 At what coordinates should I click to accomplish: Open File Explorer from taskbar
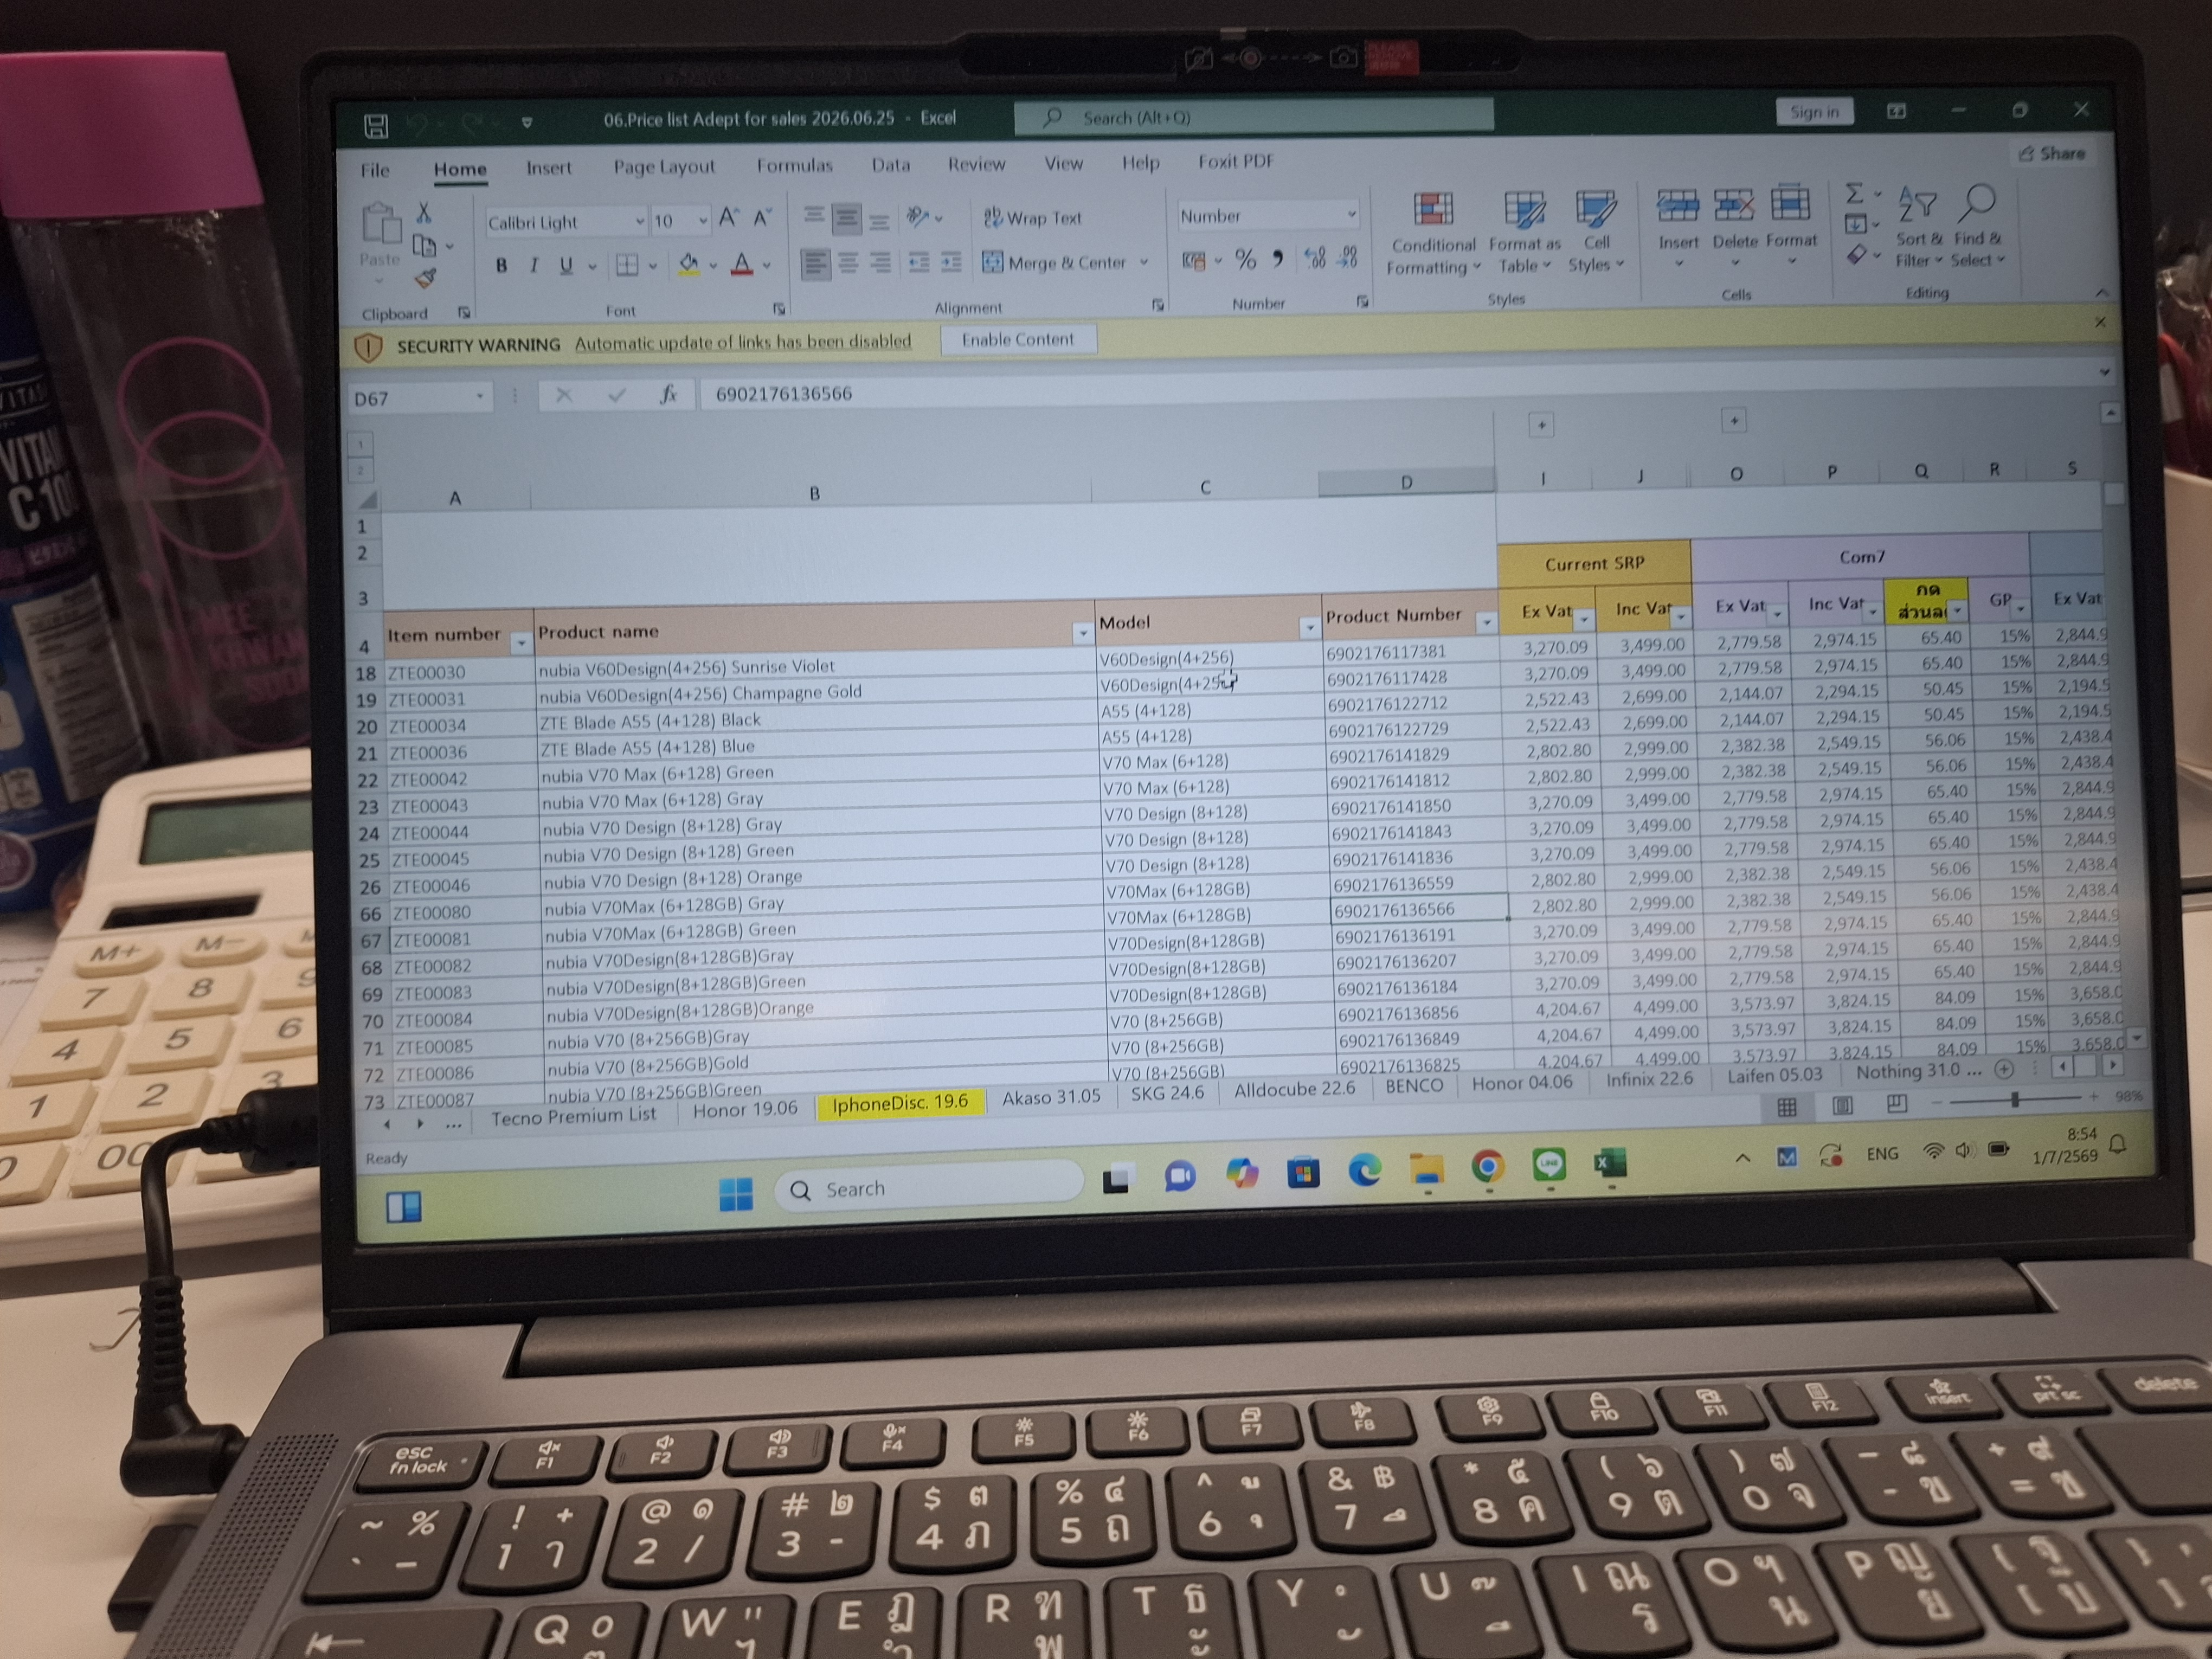coord(1427,1168)
